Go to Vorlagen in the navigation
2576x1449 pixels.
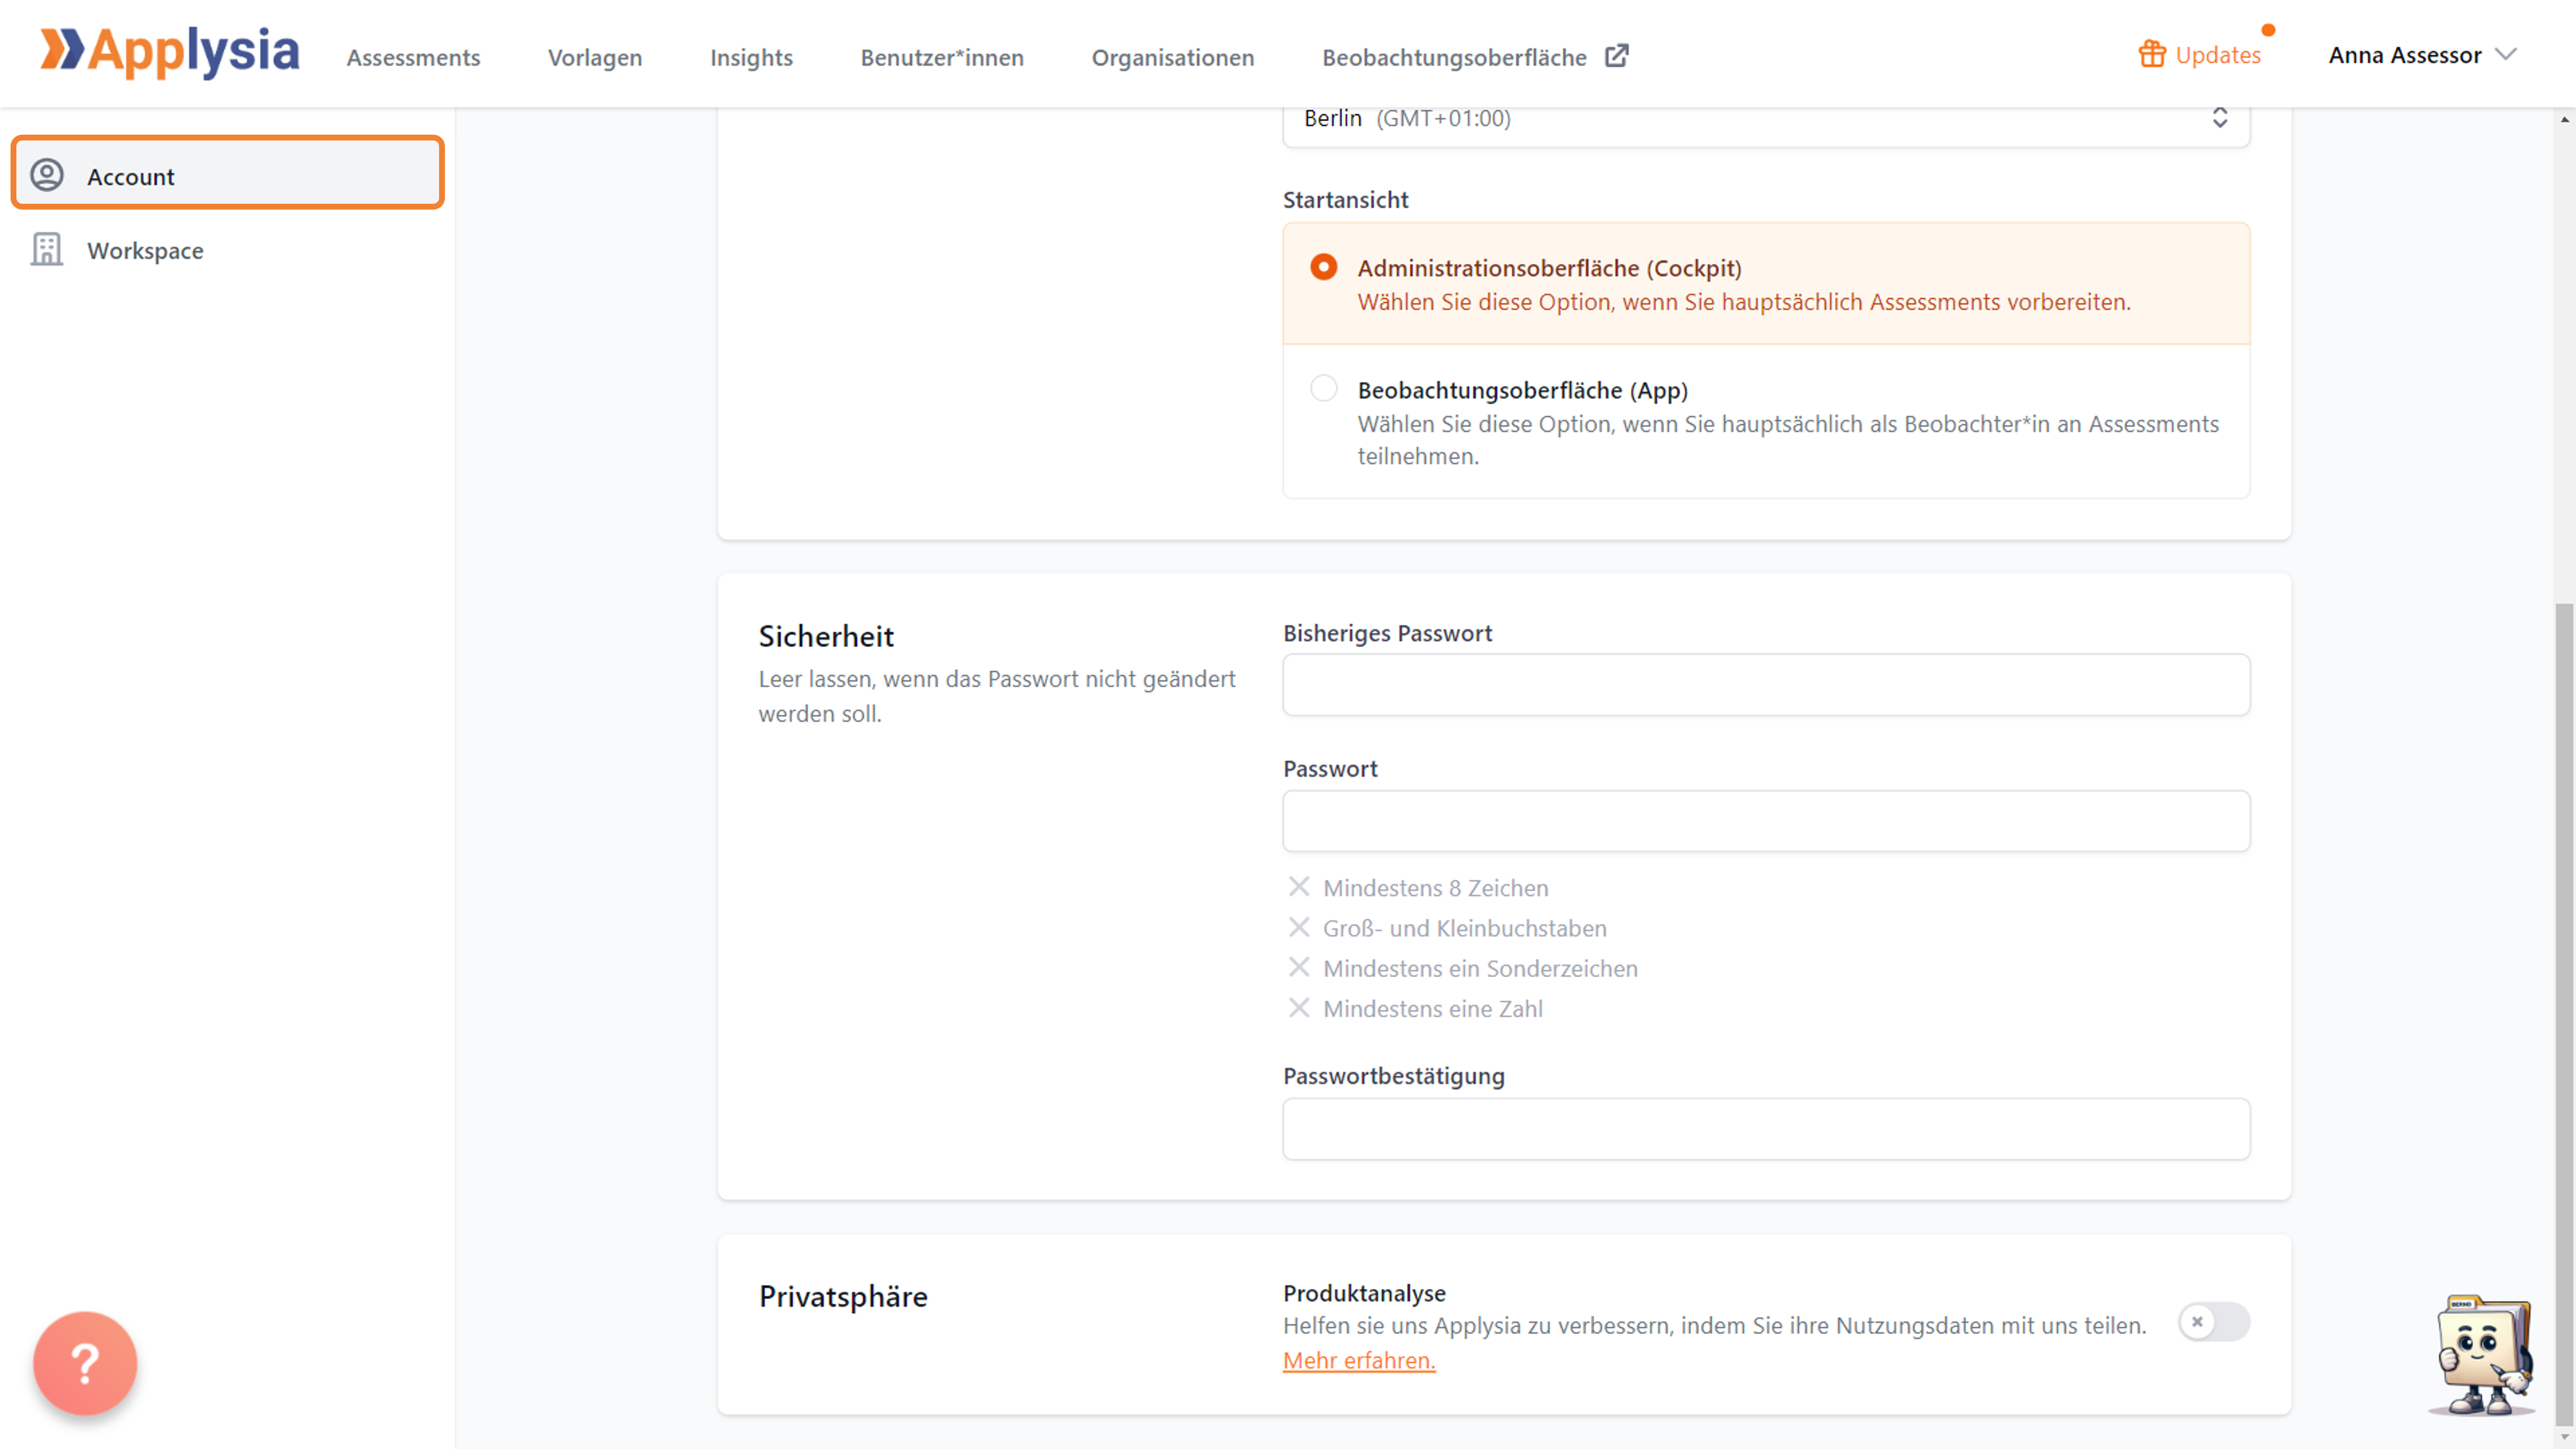pyautogui.click(x=595, y=57)
